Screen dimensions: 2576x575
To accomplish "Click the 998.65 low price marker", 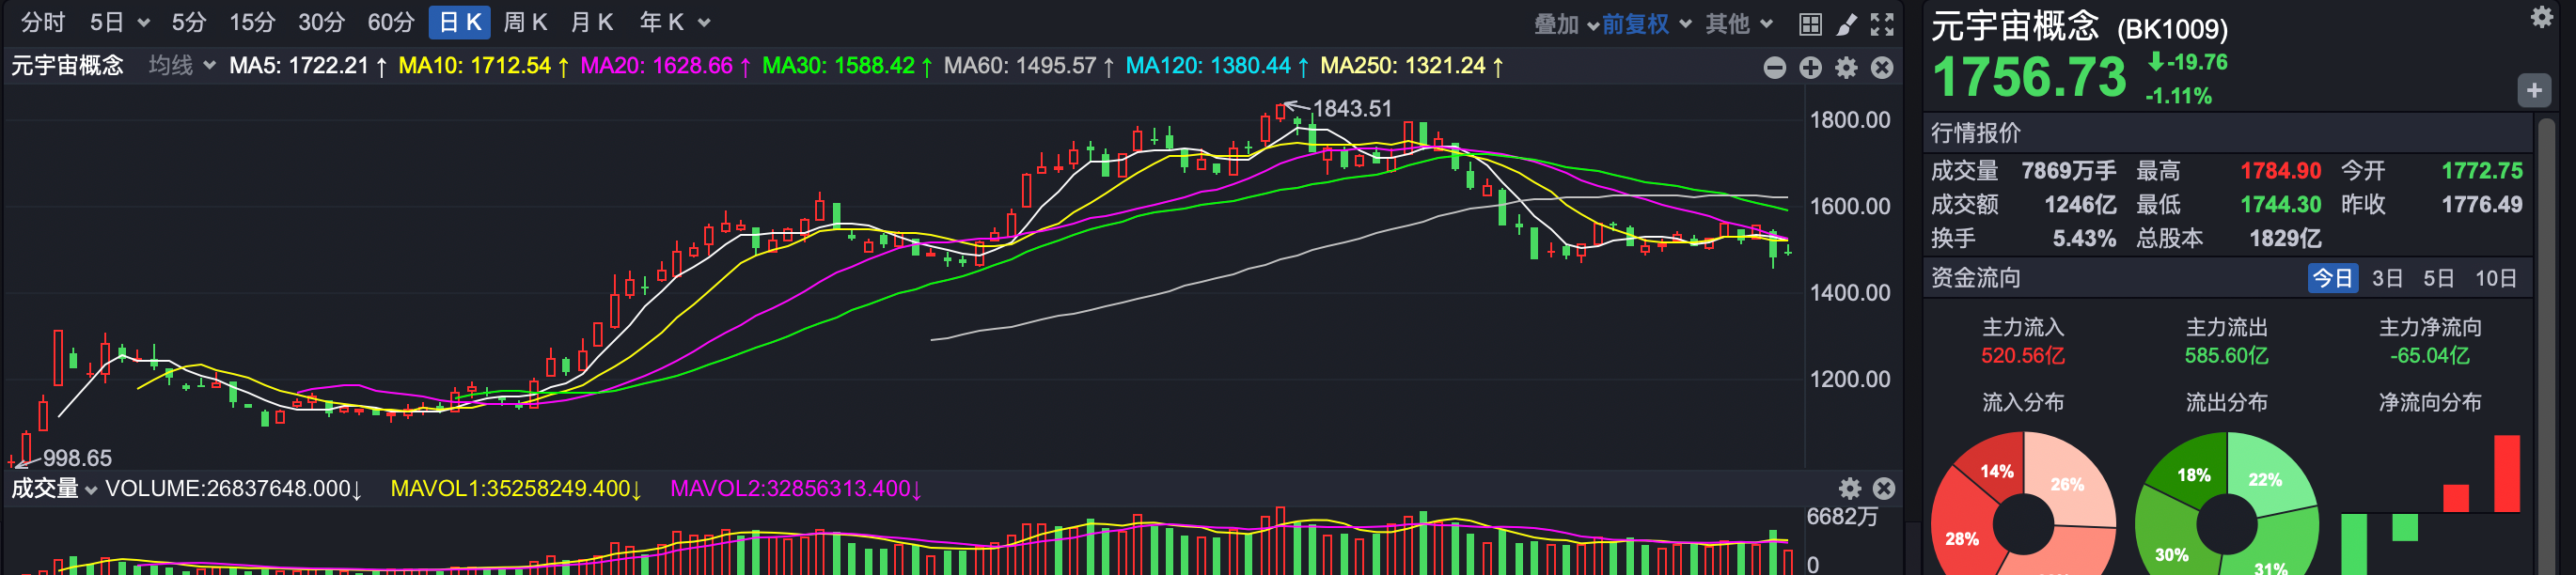I will pyautogui.click(x=77, y=458).
